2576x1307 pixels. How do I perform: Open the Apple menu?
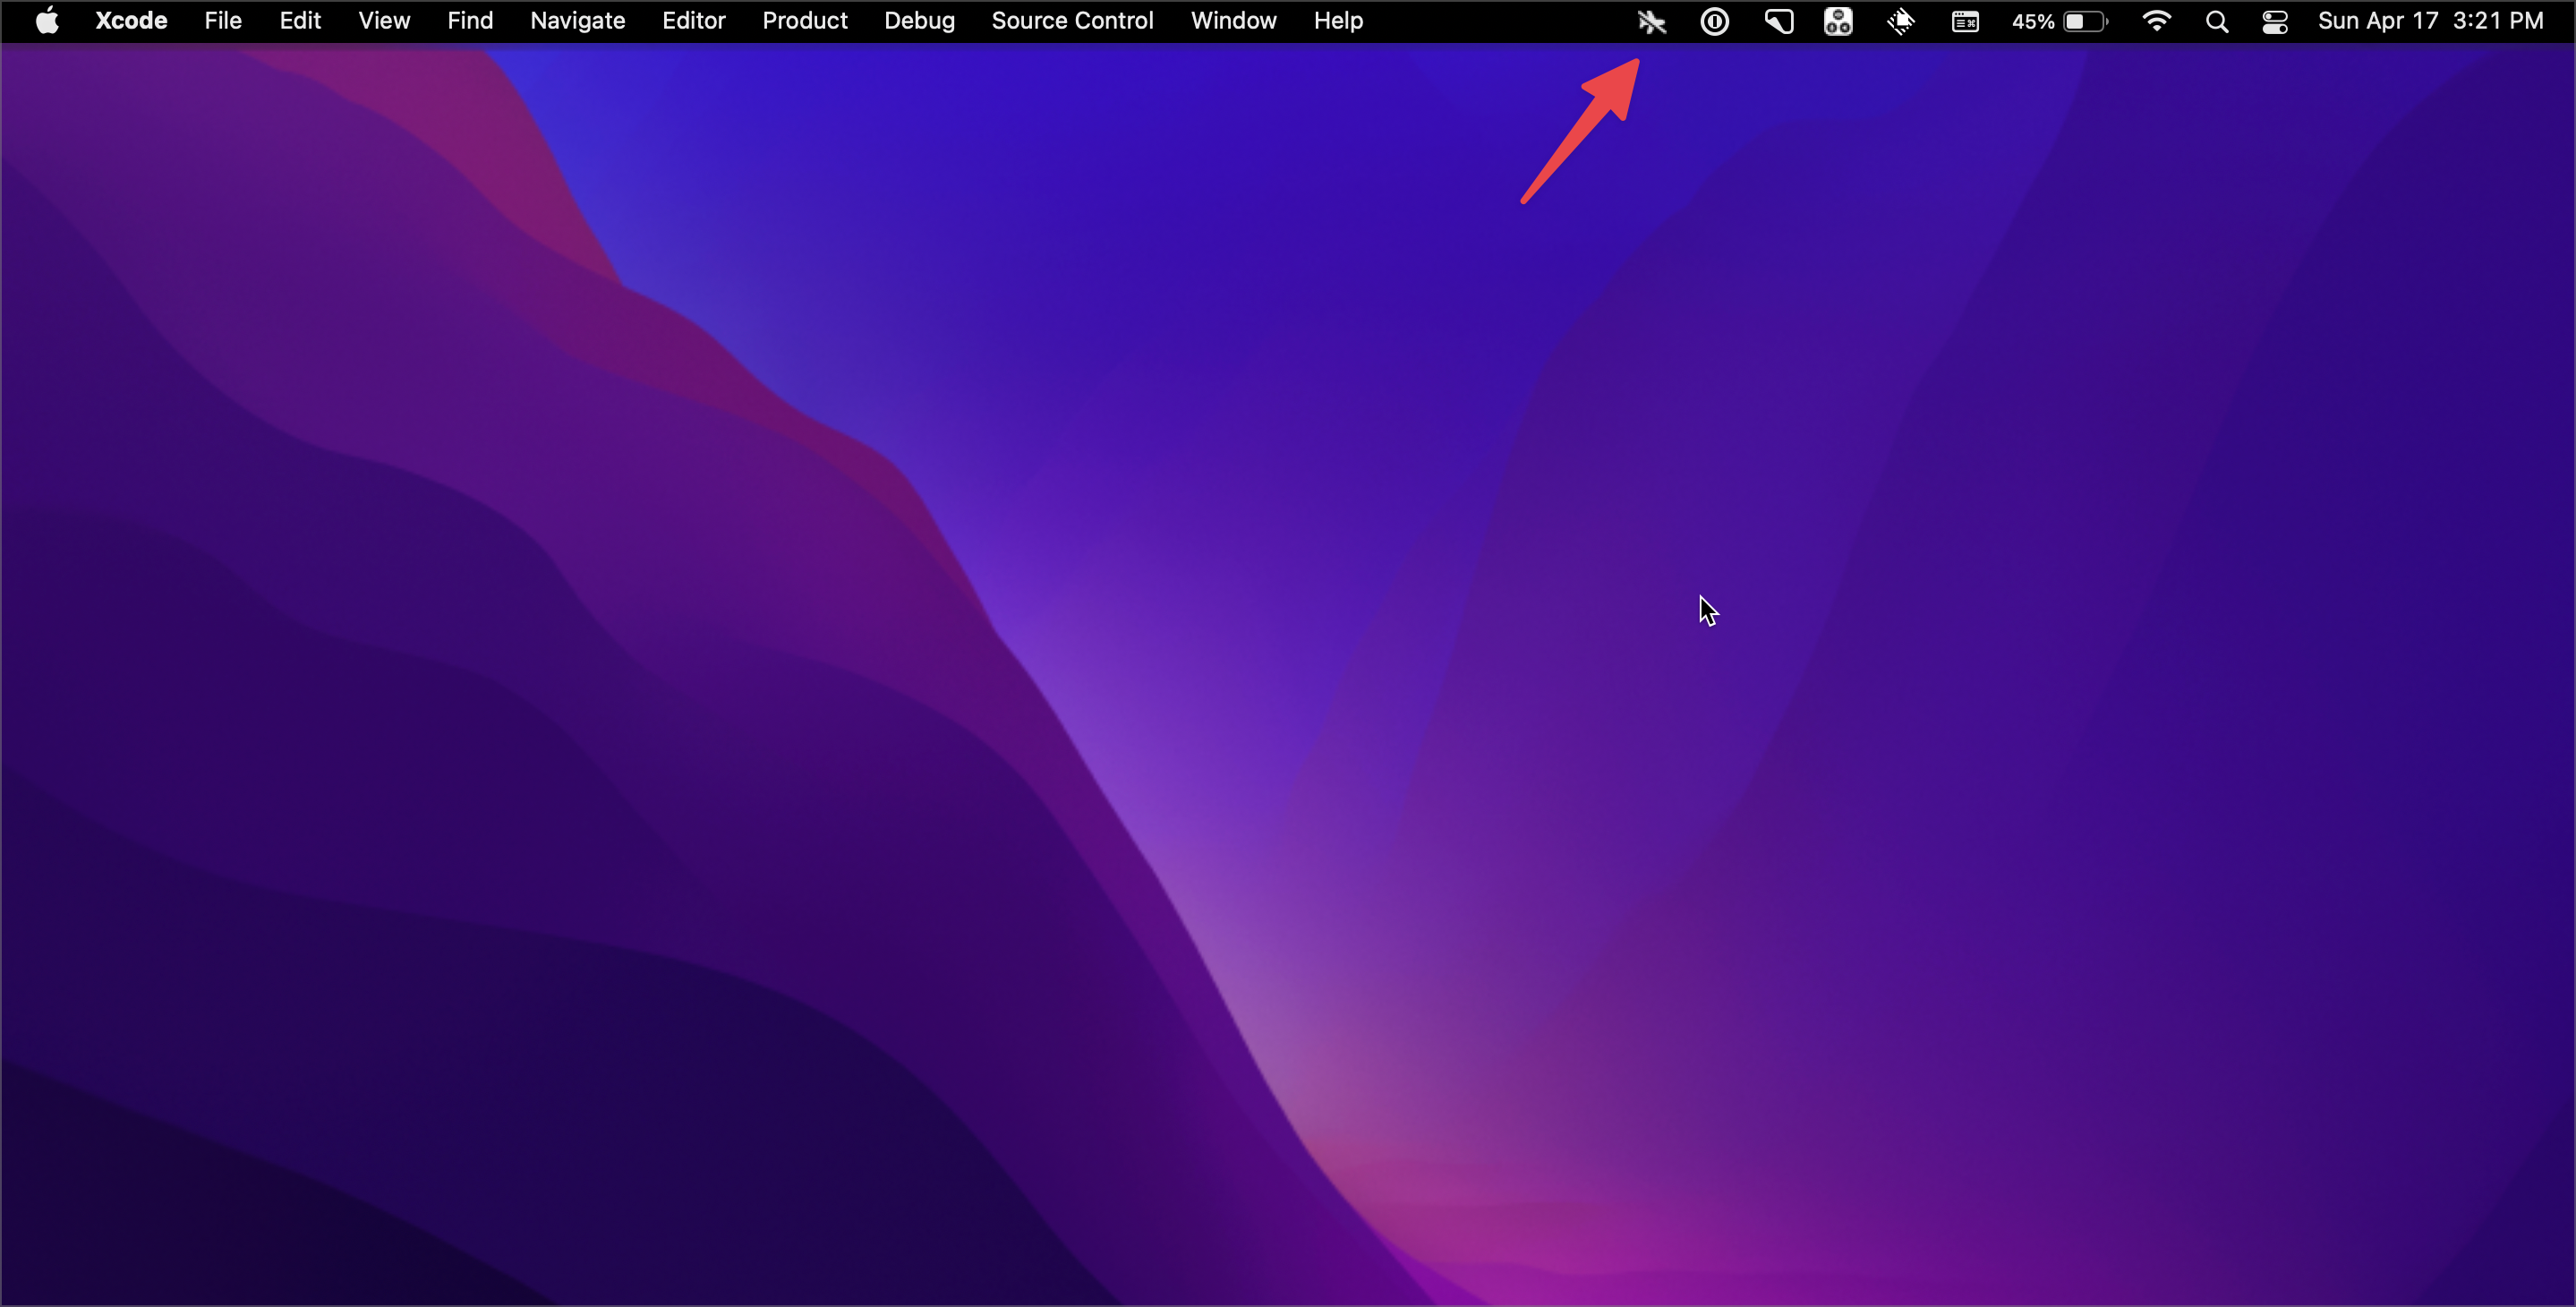(x=47, y=21)
